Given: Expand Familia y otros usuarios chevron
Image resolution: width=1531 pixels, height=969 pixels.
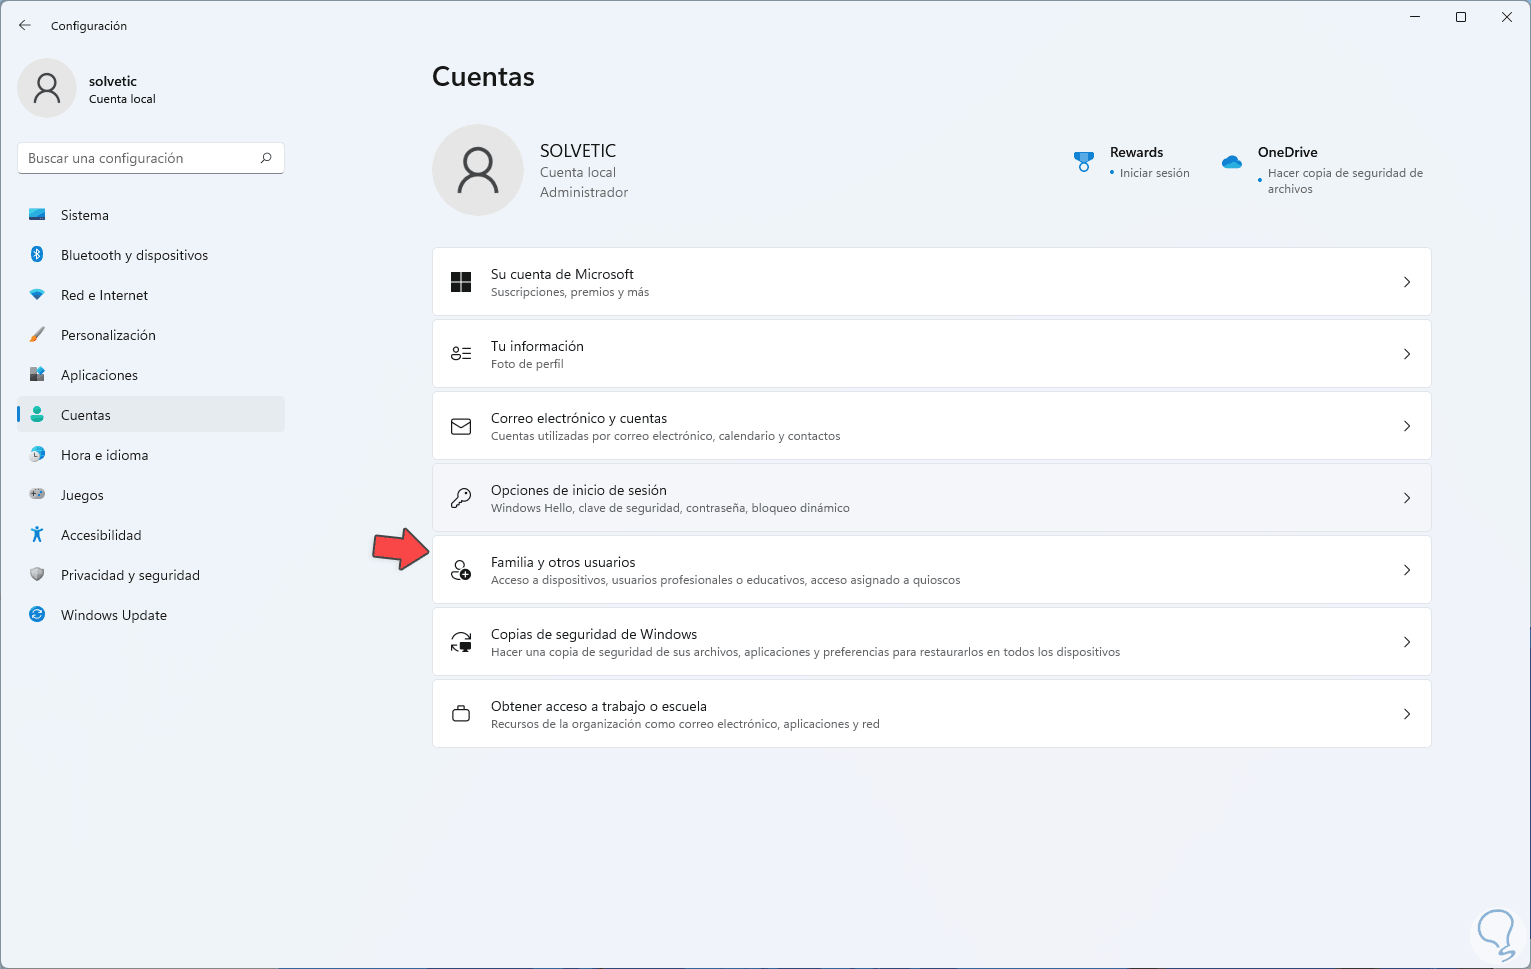Looking at the screenshot, I should (x=1407, y=570).
